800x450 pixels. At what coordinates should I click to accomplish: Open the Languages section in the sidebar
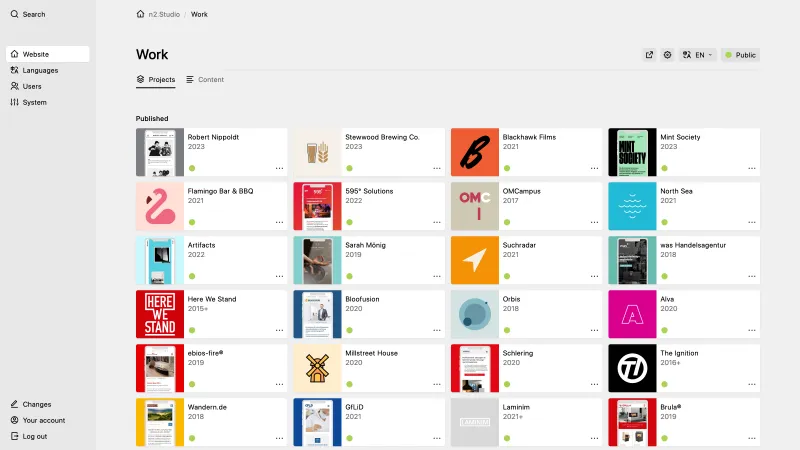tap(40, 70)
